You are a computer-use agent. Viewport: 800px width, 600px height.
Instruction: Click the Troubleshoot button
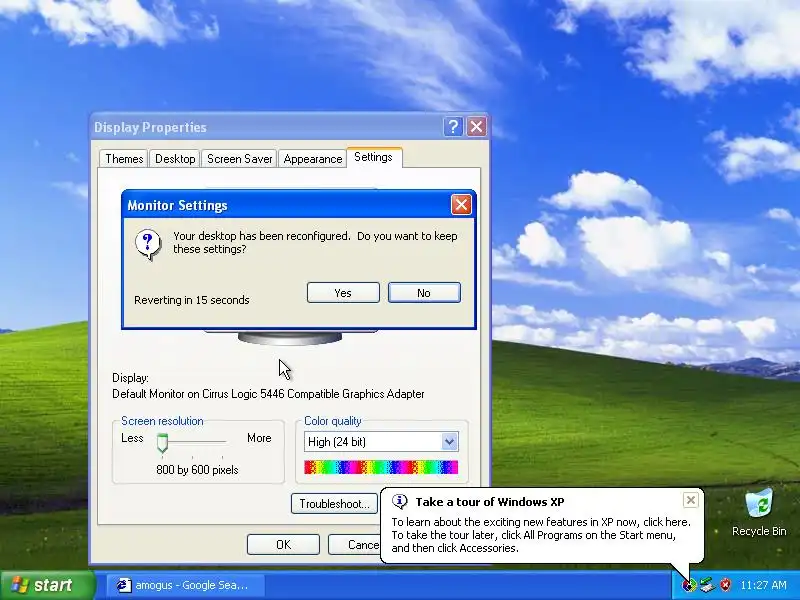(x=335, y=504)
